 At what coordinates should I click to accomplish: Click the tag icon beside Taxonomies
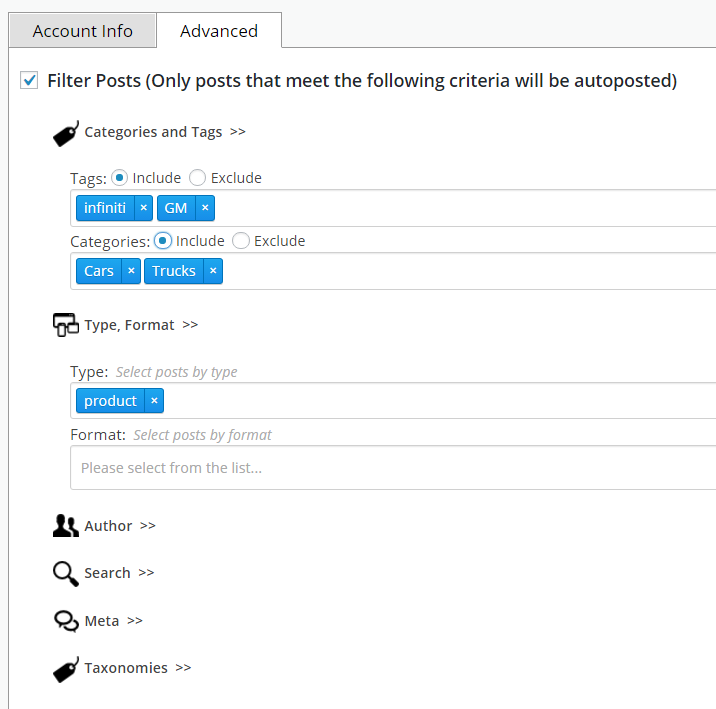(66, 670)
